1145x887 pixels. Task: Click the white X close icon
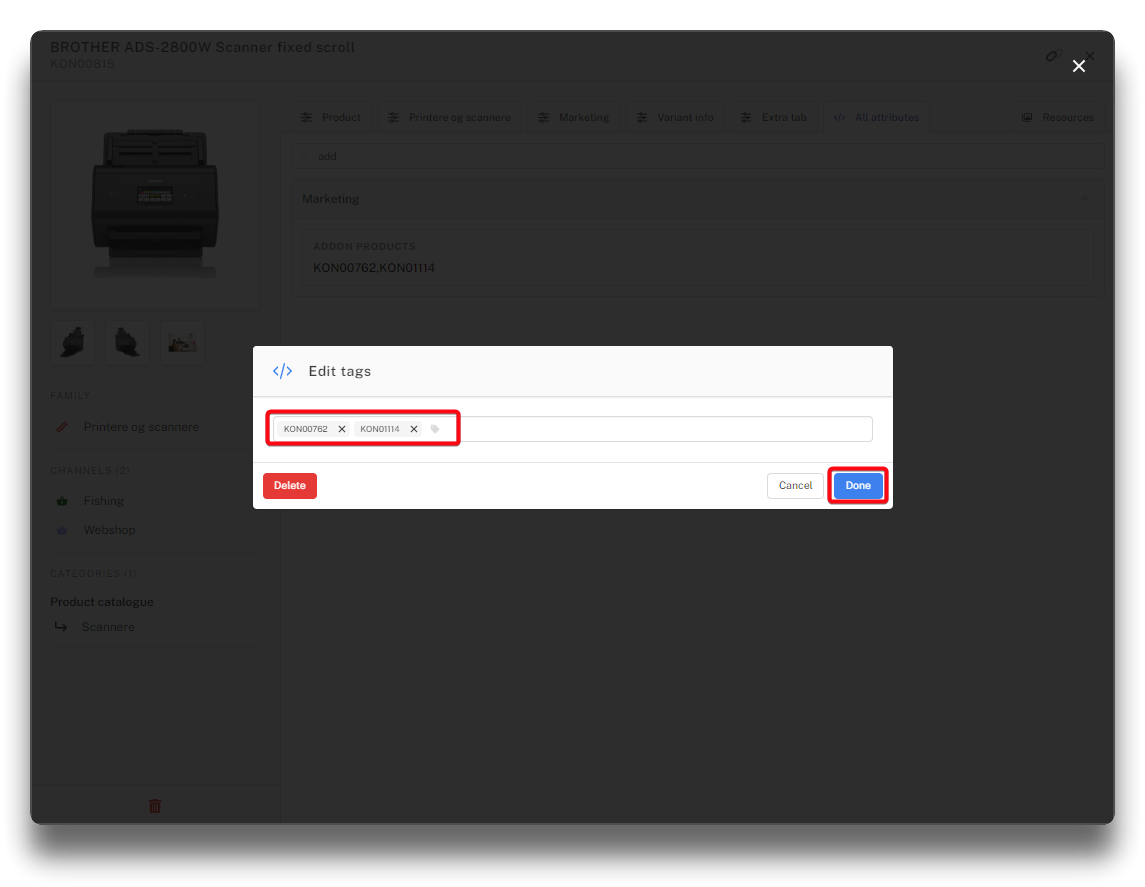point(1078,66)
